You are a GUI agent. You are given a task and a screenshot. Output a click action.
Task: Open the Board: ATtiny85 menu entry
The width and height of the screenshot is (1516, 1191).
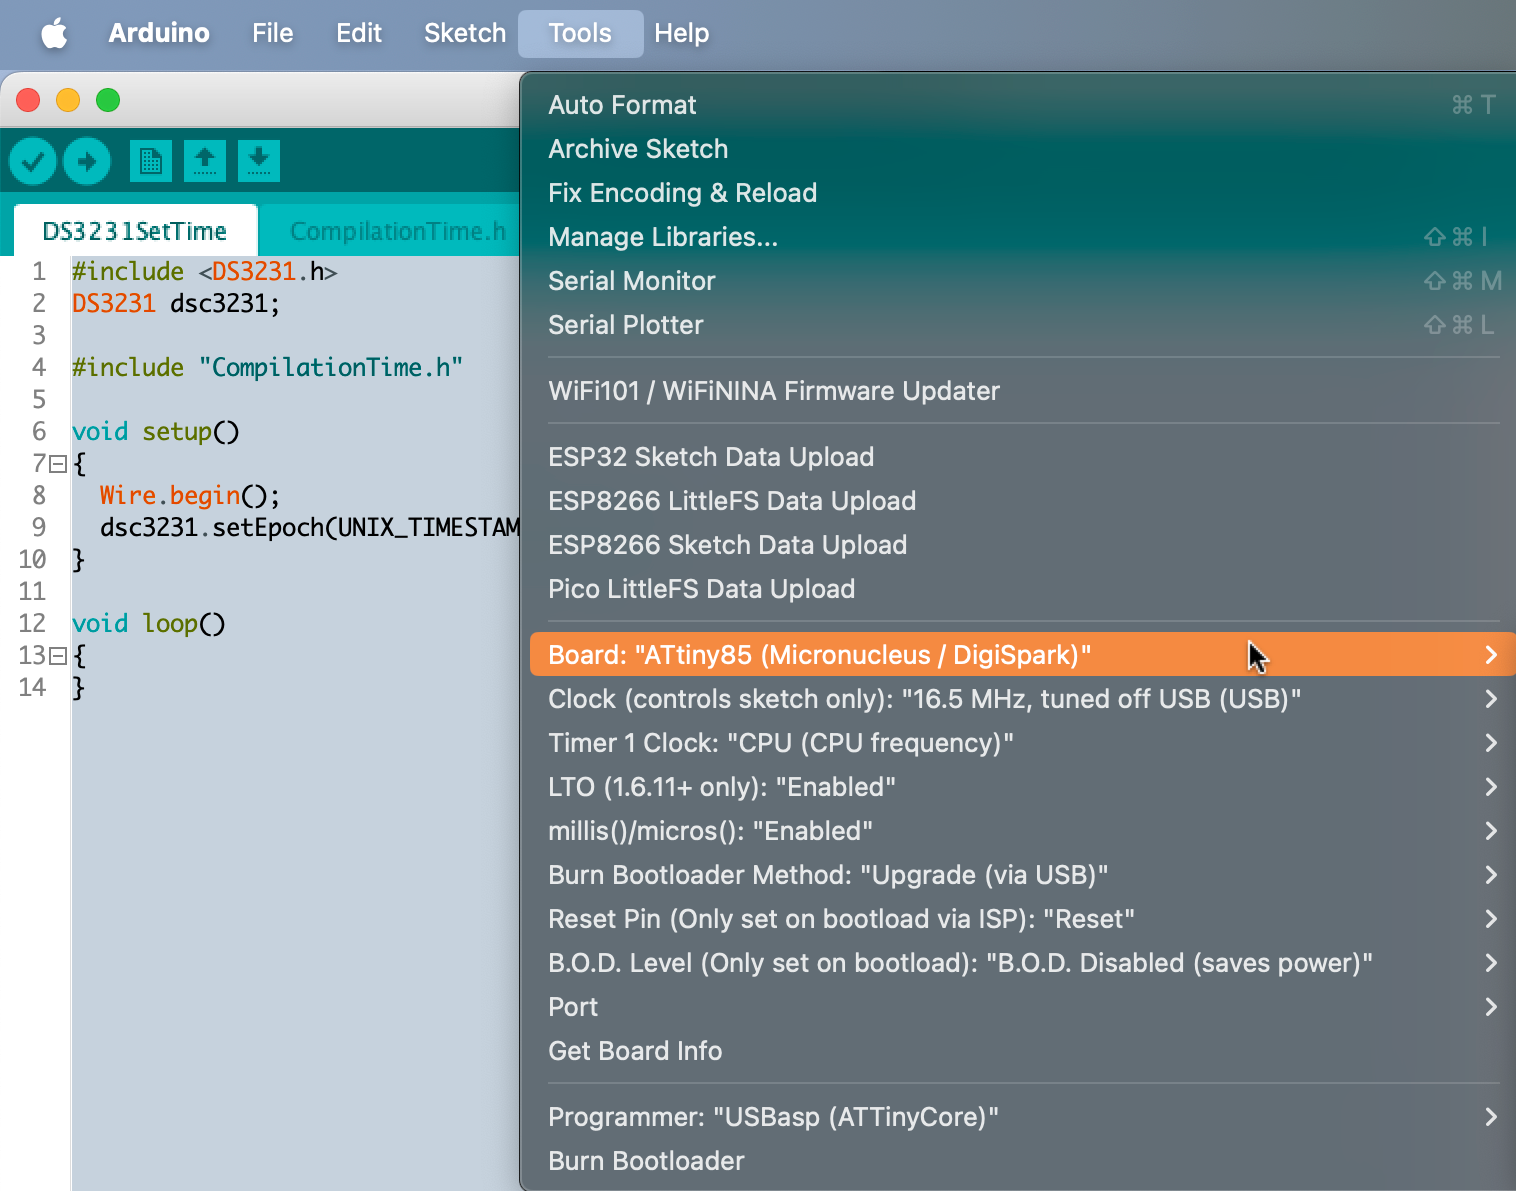[1022, 655]
